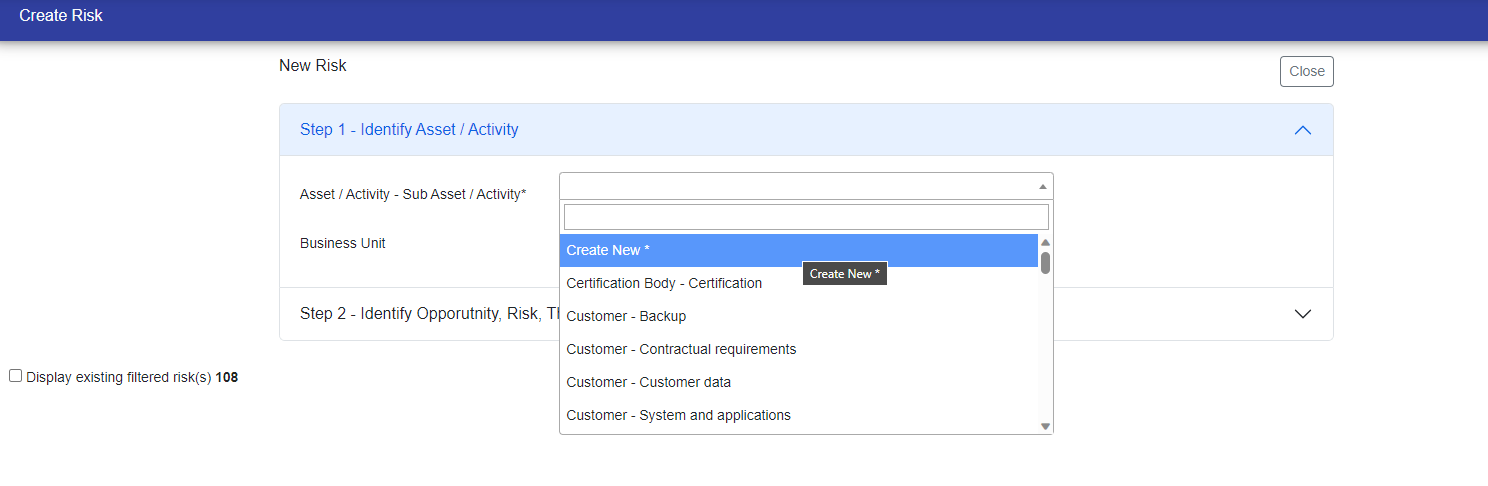The height and width of the screenshot is (486, 1488).
Task: Click the dropdown list scroll-down arrow
Action: (1046, 426)
